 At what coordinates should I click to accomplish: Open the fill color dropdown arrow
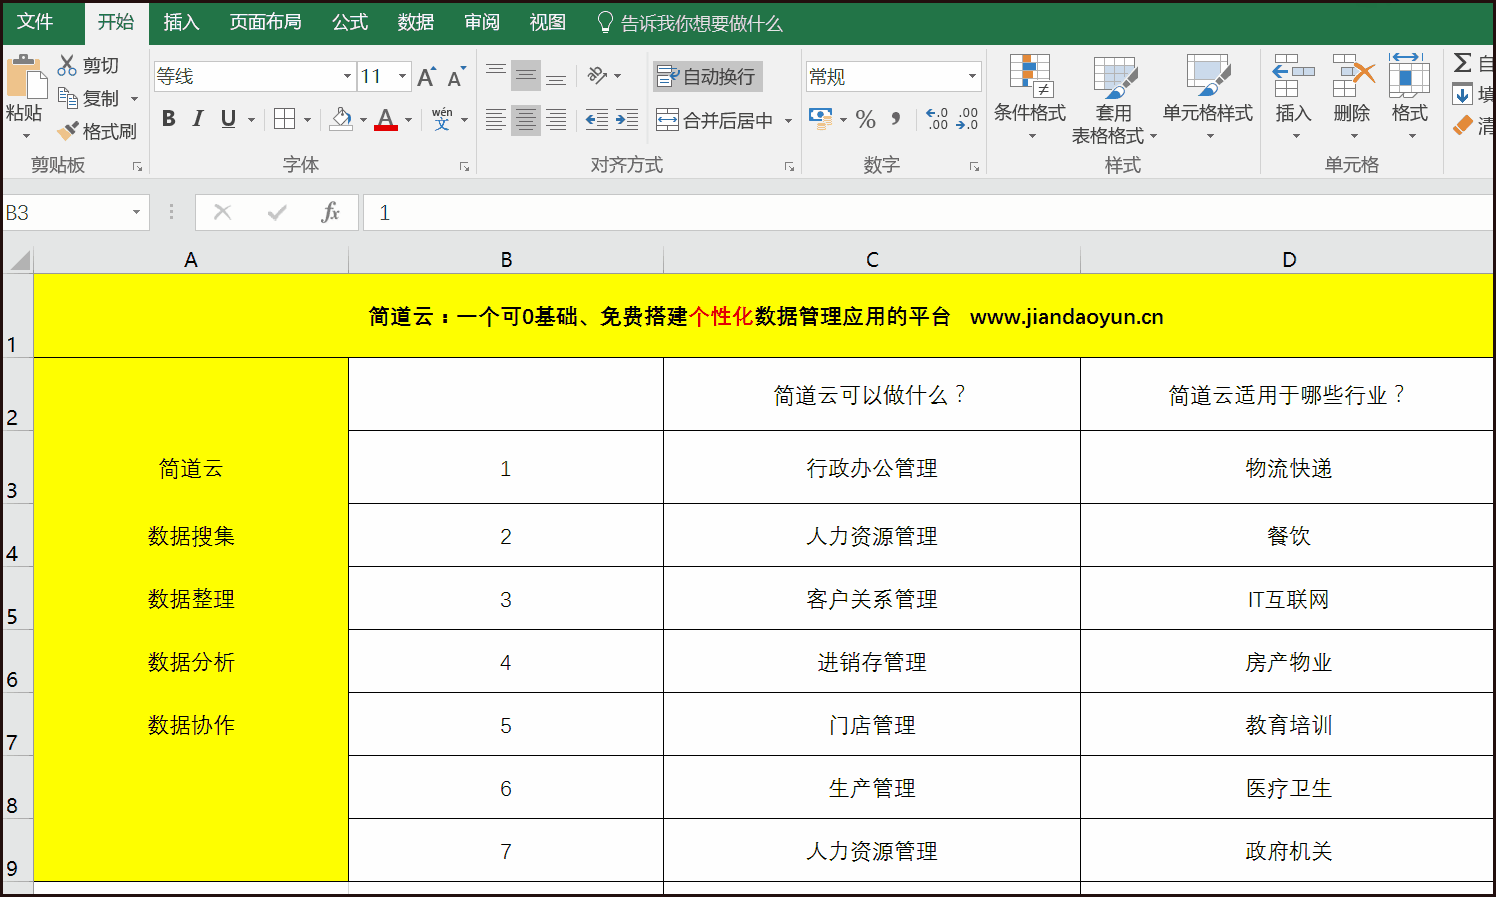click(x=363, y=120)
